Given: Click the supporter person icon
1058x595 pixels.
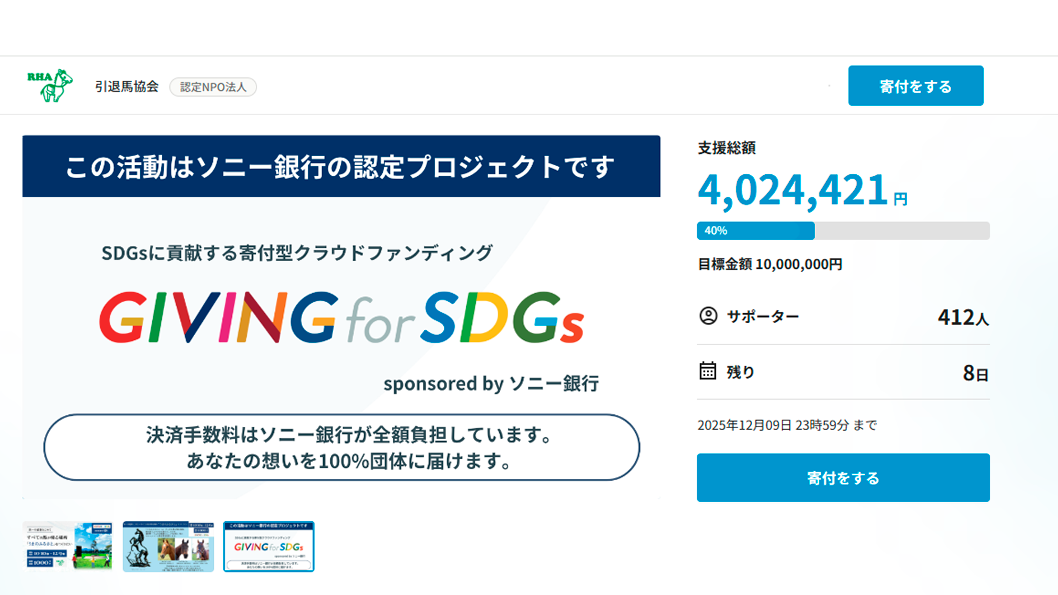Looking at the screenshot, I should (708, 316).
